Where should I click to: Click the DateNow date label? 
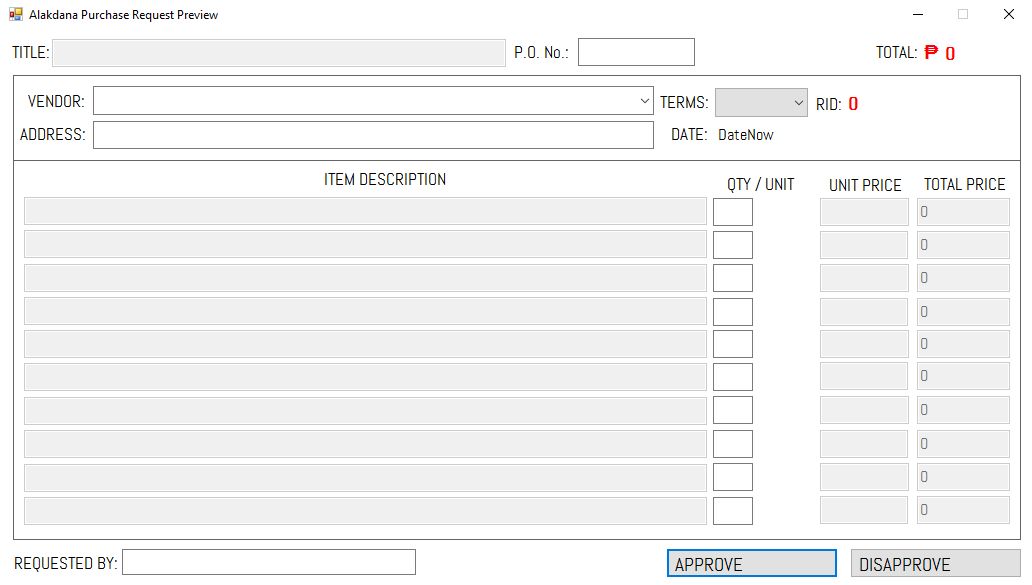pyautogui.click(x=746, y=135)
